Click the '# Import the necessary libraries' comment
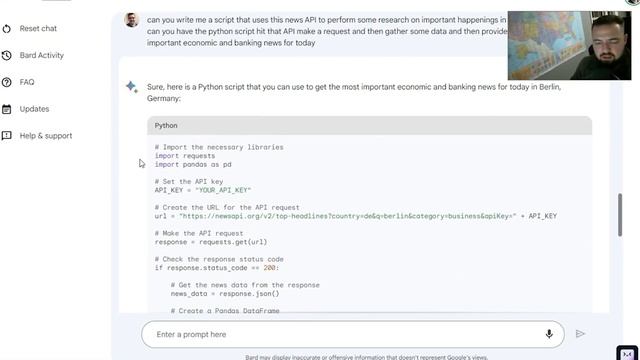Screen dimensions: 640x360 (x=219, y=147)
